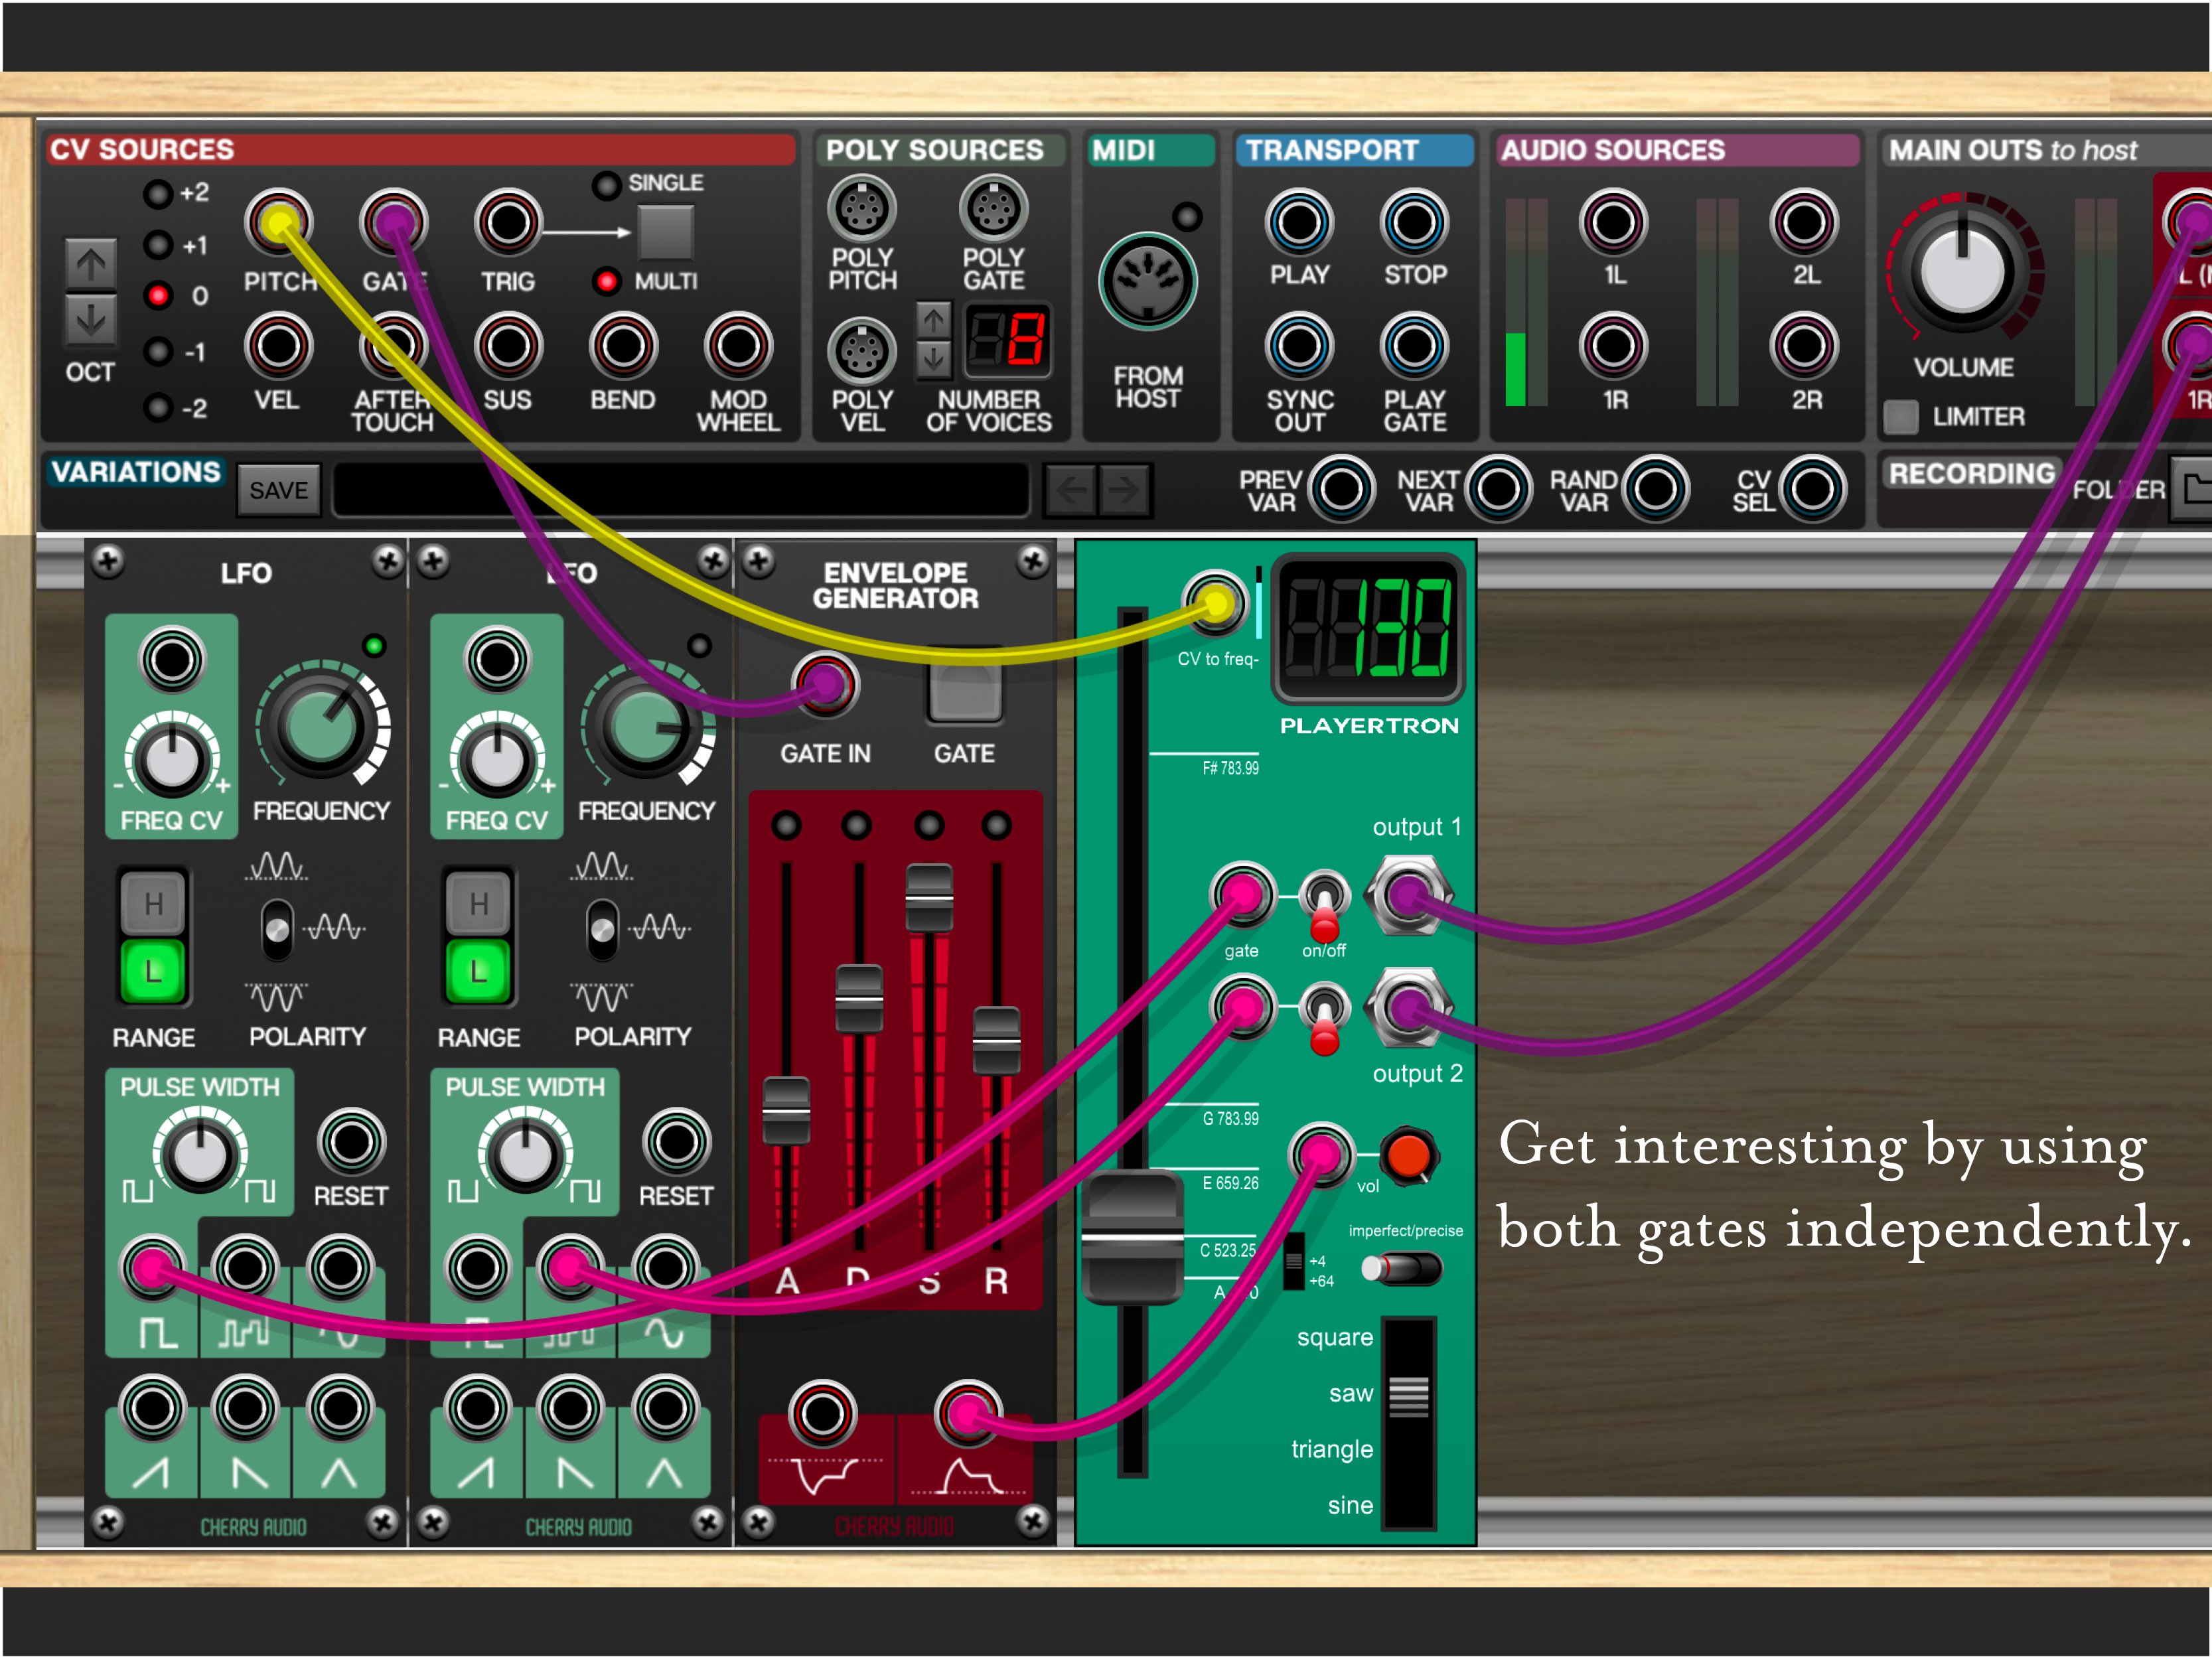
Task: Click the STOP jack in Transport
Action: 1414,222
